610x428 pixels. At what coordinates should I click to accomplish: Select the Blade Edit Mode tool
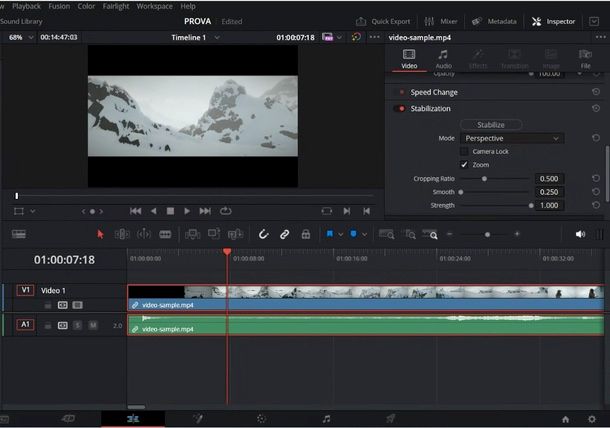[x=165, y=234]
